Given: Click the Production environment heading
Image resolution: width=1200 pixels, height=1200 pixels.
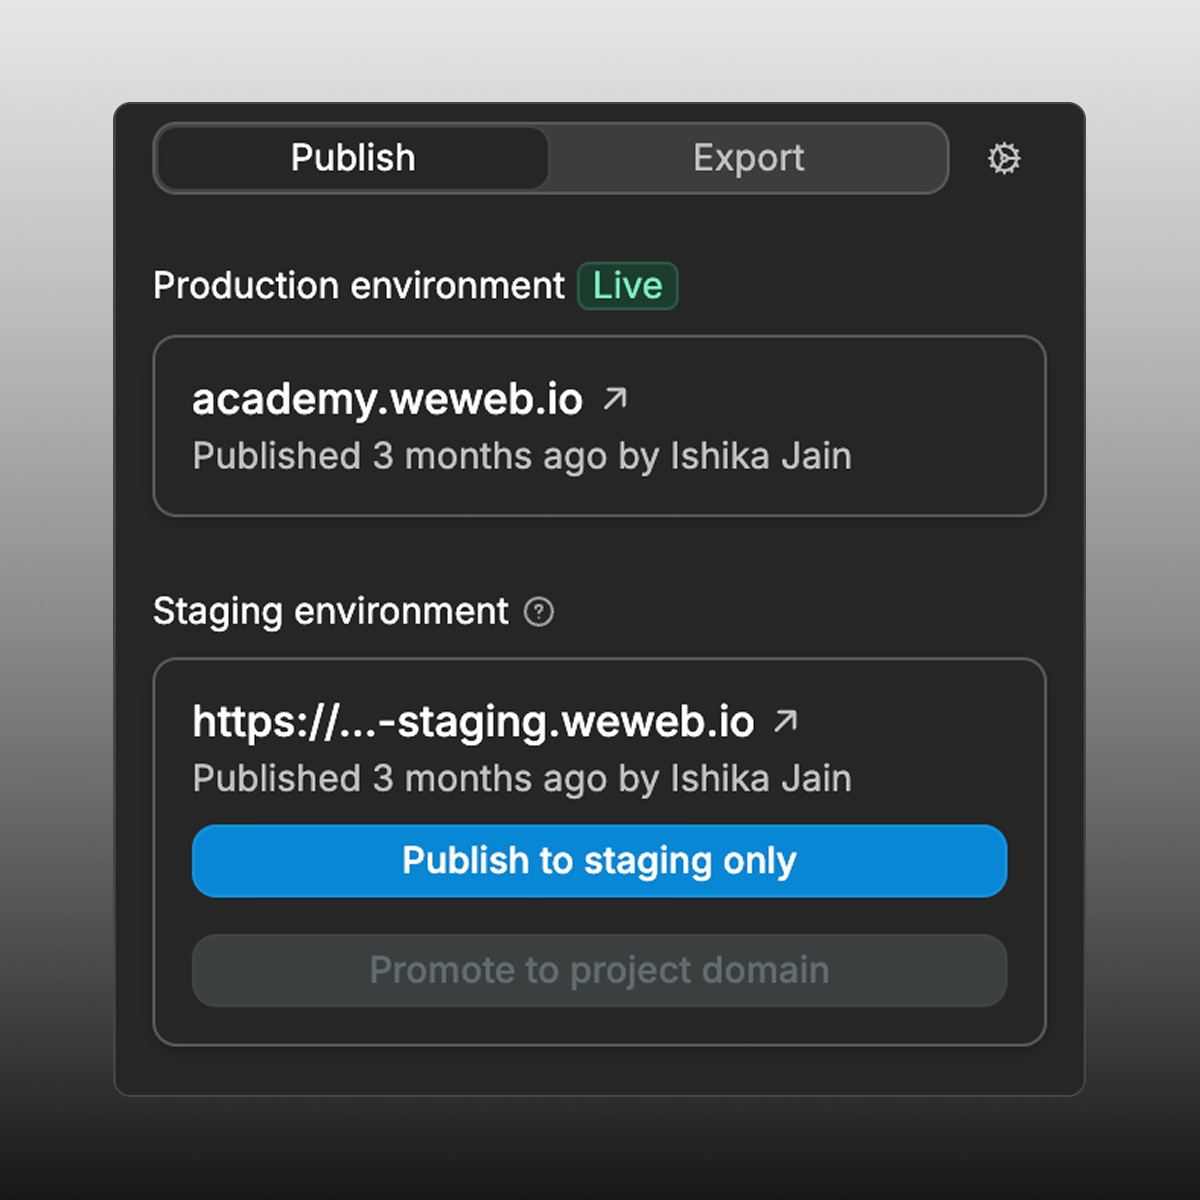Looking at the screenshot, I should click(x=357, y=286).
